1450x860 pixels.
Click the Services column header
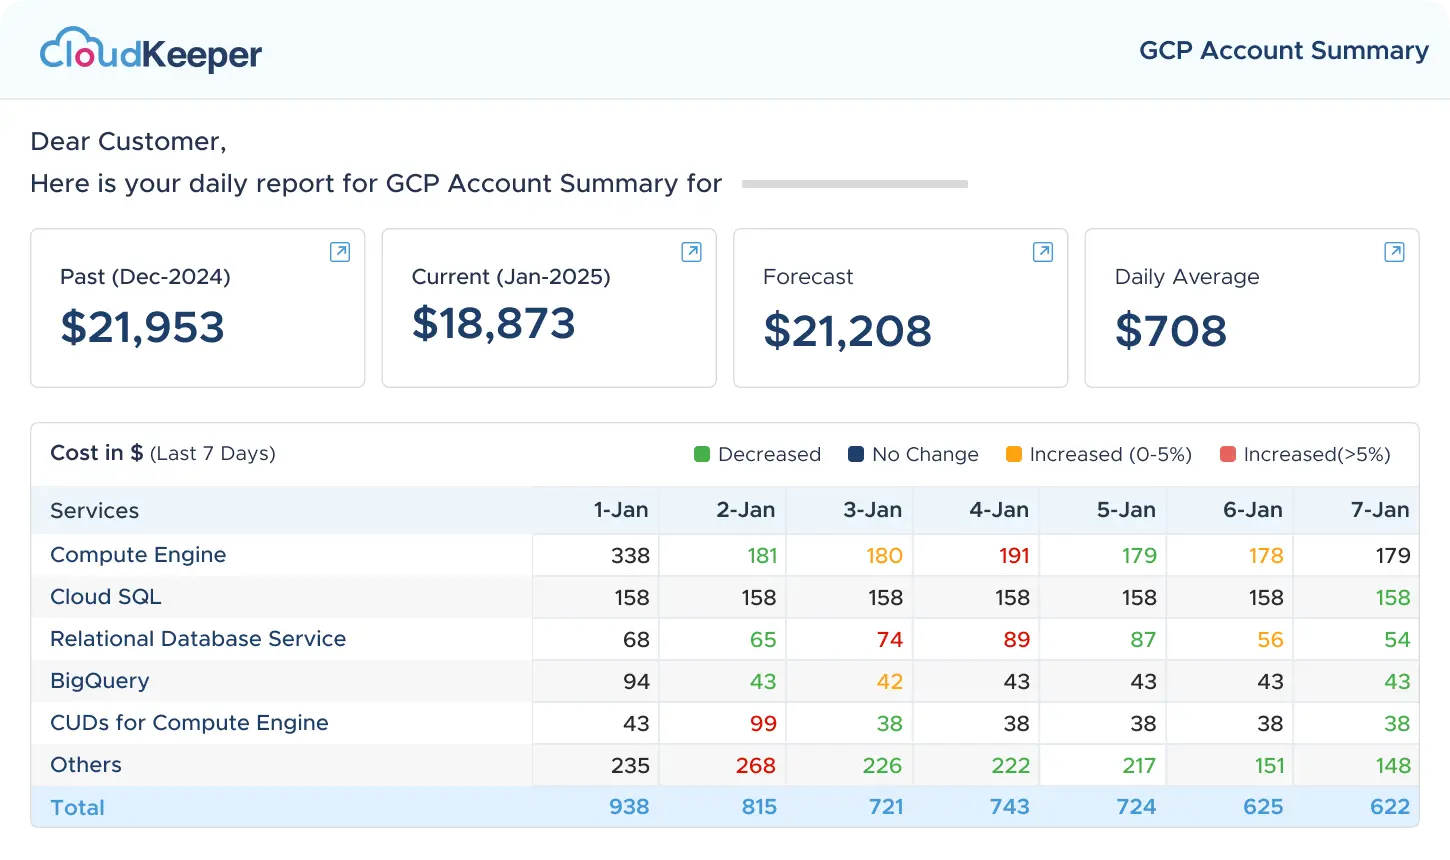94,511
